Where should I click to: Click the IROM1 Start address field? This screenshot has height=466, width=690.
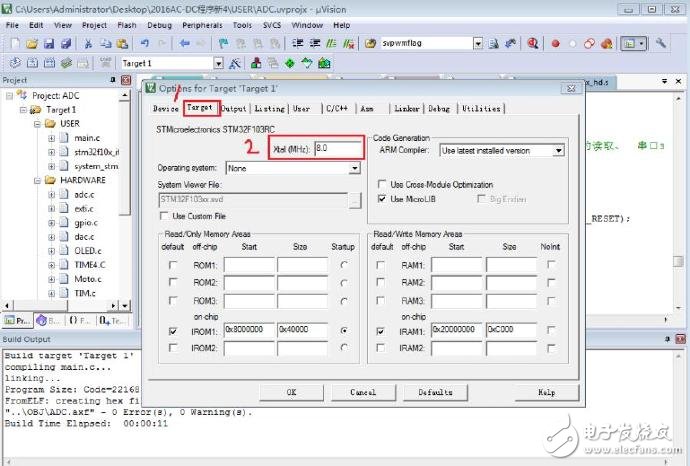(x=249, y=330)
